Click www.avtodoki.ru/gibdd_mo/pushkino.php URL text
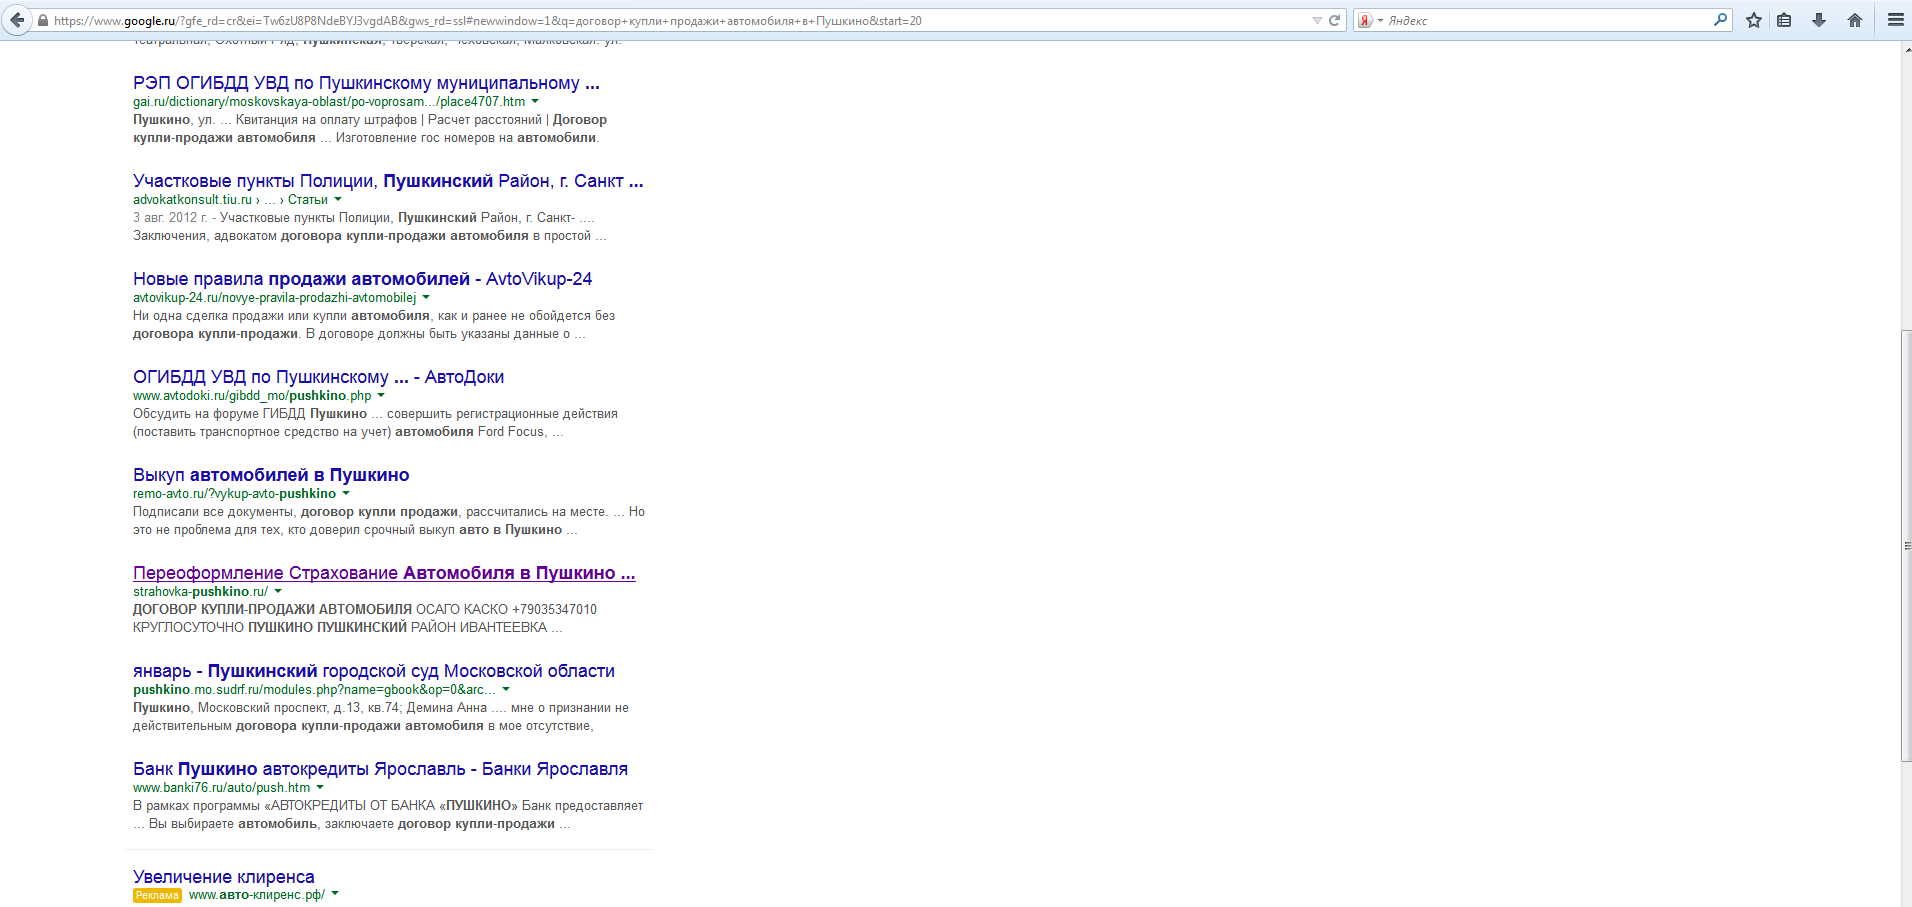The height and width of the screenshot is (907, 1912). pos(252,396)
